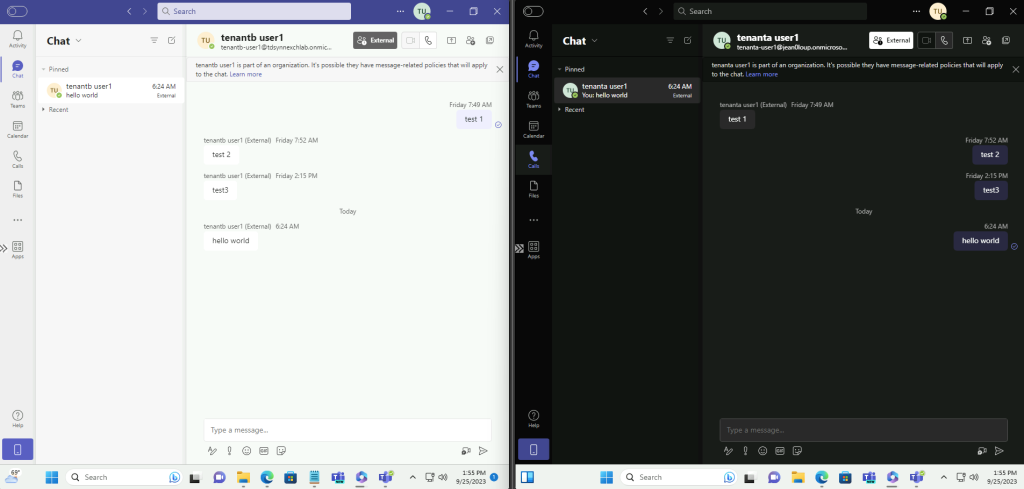Share screen in tenanta user1 chat
Screen dimensions: 1024x489
(967, 40)
